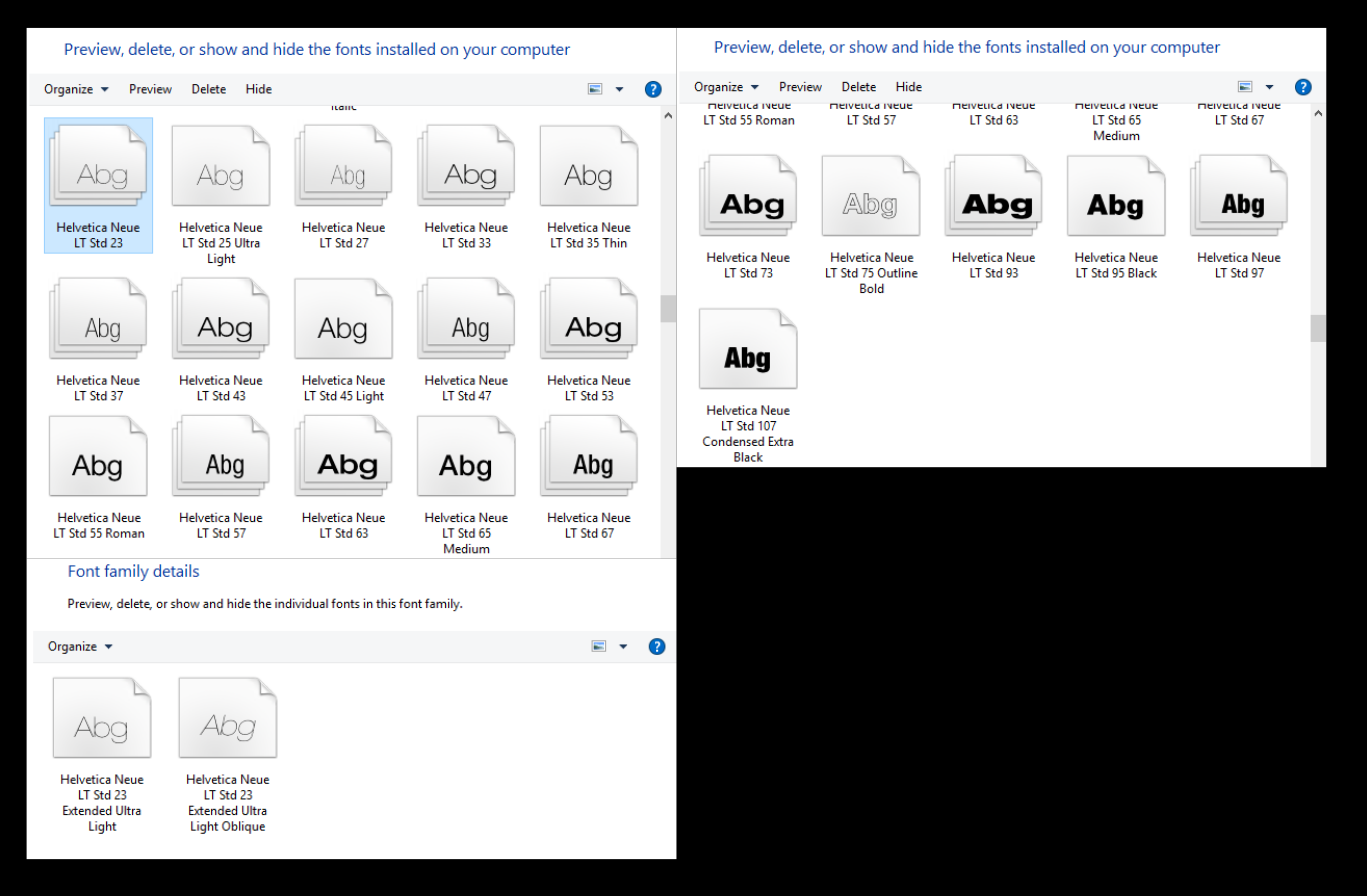1367x896 pixels.
Task: Open help in the right fonts window
Action: coord(1303,87)
